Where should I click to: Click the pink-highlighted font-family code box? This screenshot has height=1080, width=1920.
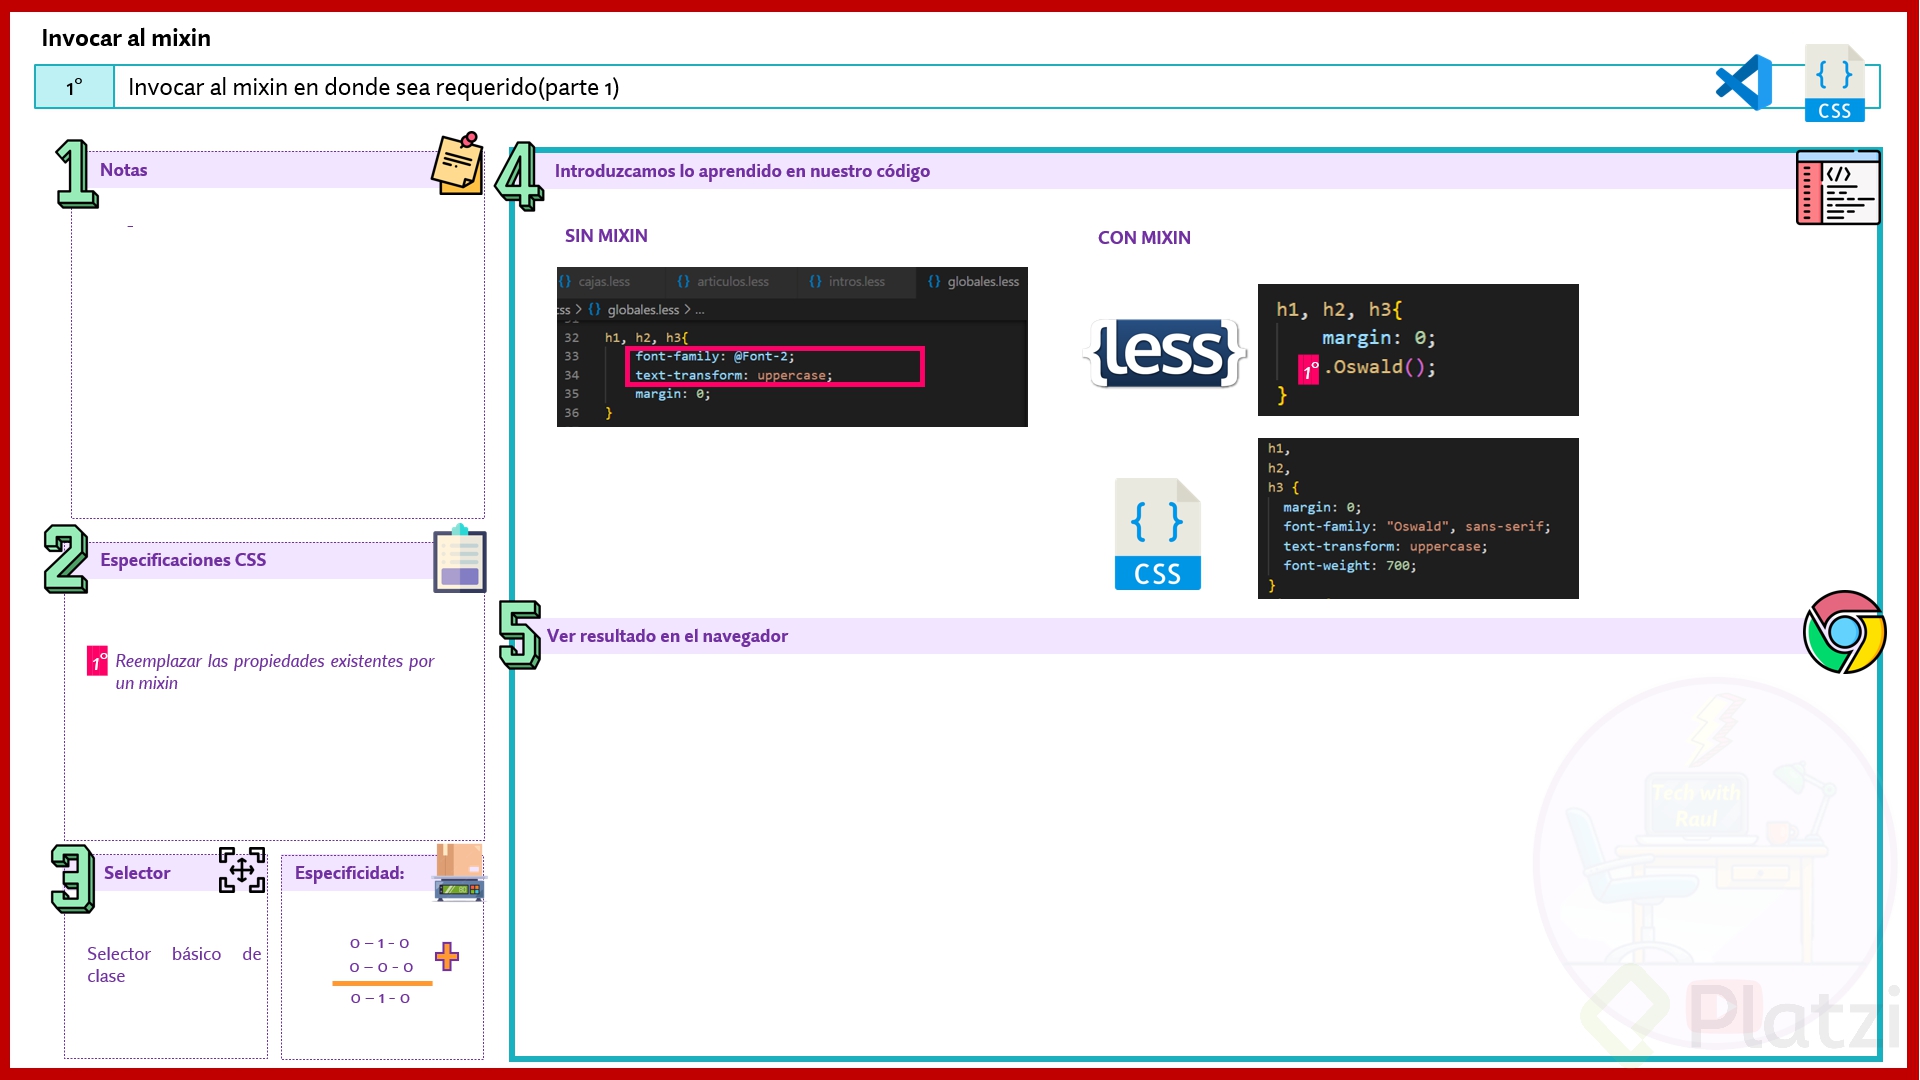(774, 366)
